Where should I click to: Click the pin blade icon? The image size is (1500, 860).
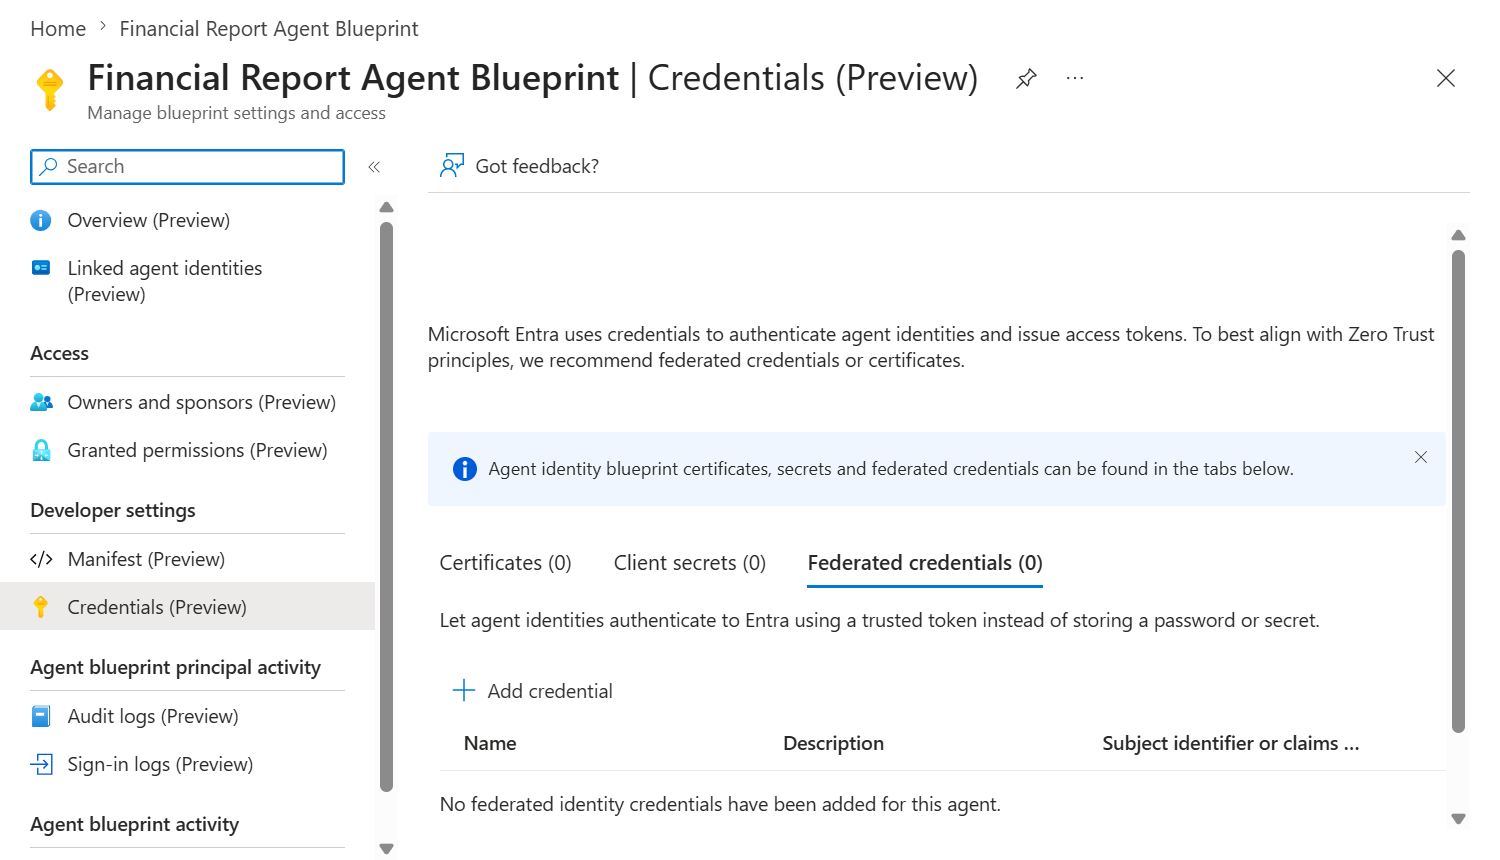(x=1026, y=78)
